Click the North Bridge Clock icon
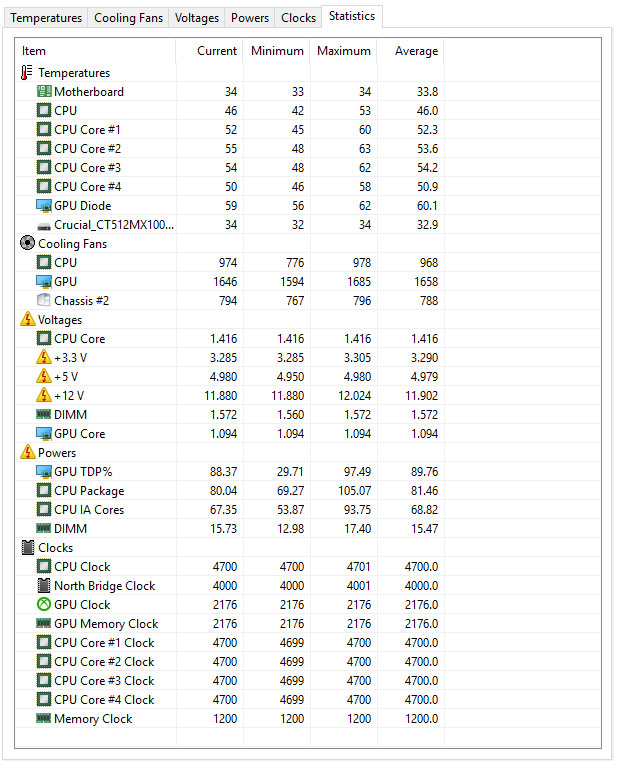Viewport: 617px width, 764px height. 44,586
